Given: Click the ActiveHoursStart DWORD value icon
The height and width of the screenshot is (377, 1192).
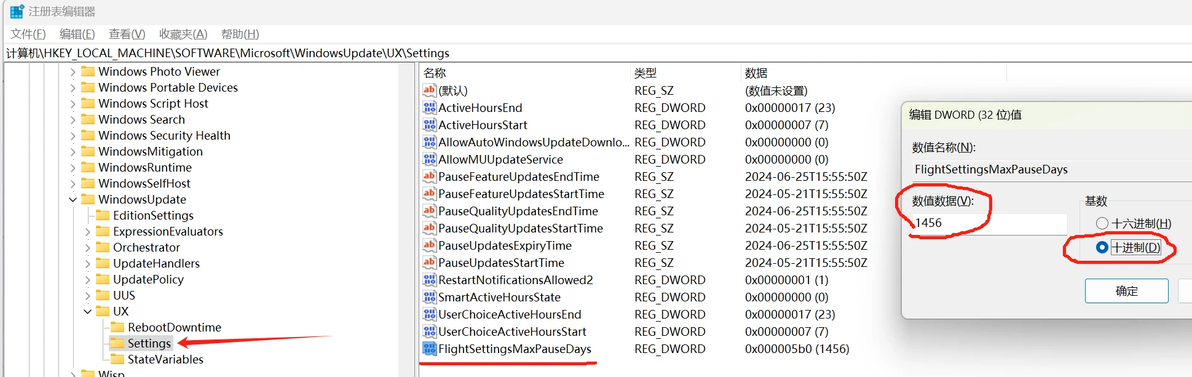Looking at the screenshot, I should pos(430,125).
